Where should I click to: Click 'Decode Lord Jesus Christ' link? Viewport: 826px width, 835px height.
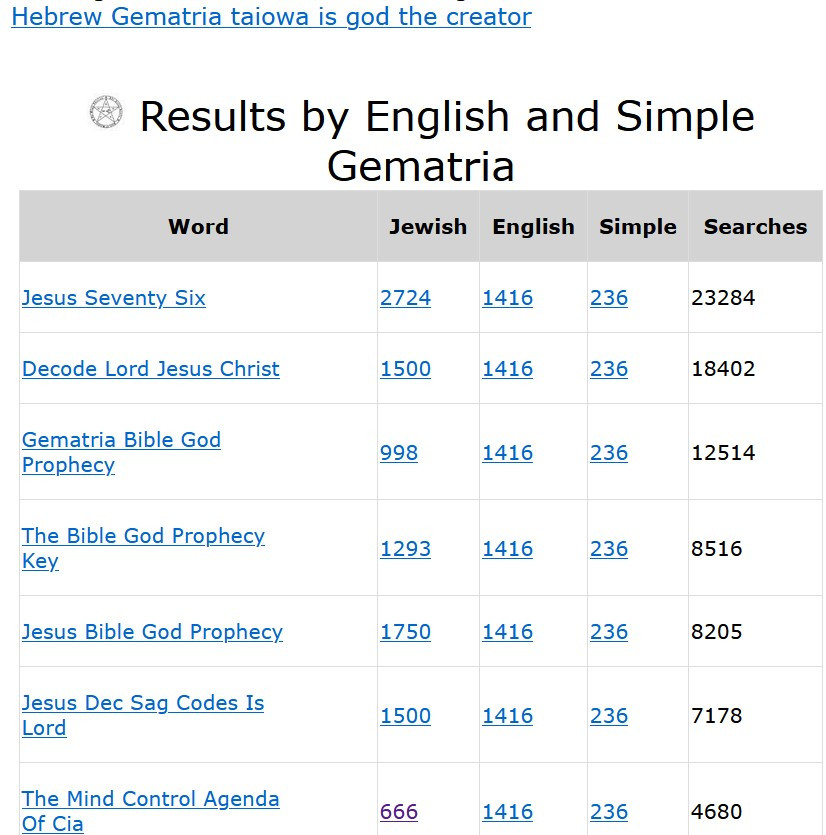click(x=150, y=369)
